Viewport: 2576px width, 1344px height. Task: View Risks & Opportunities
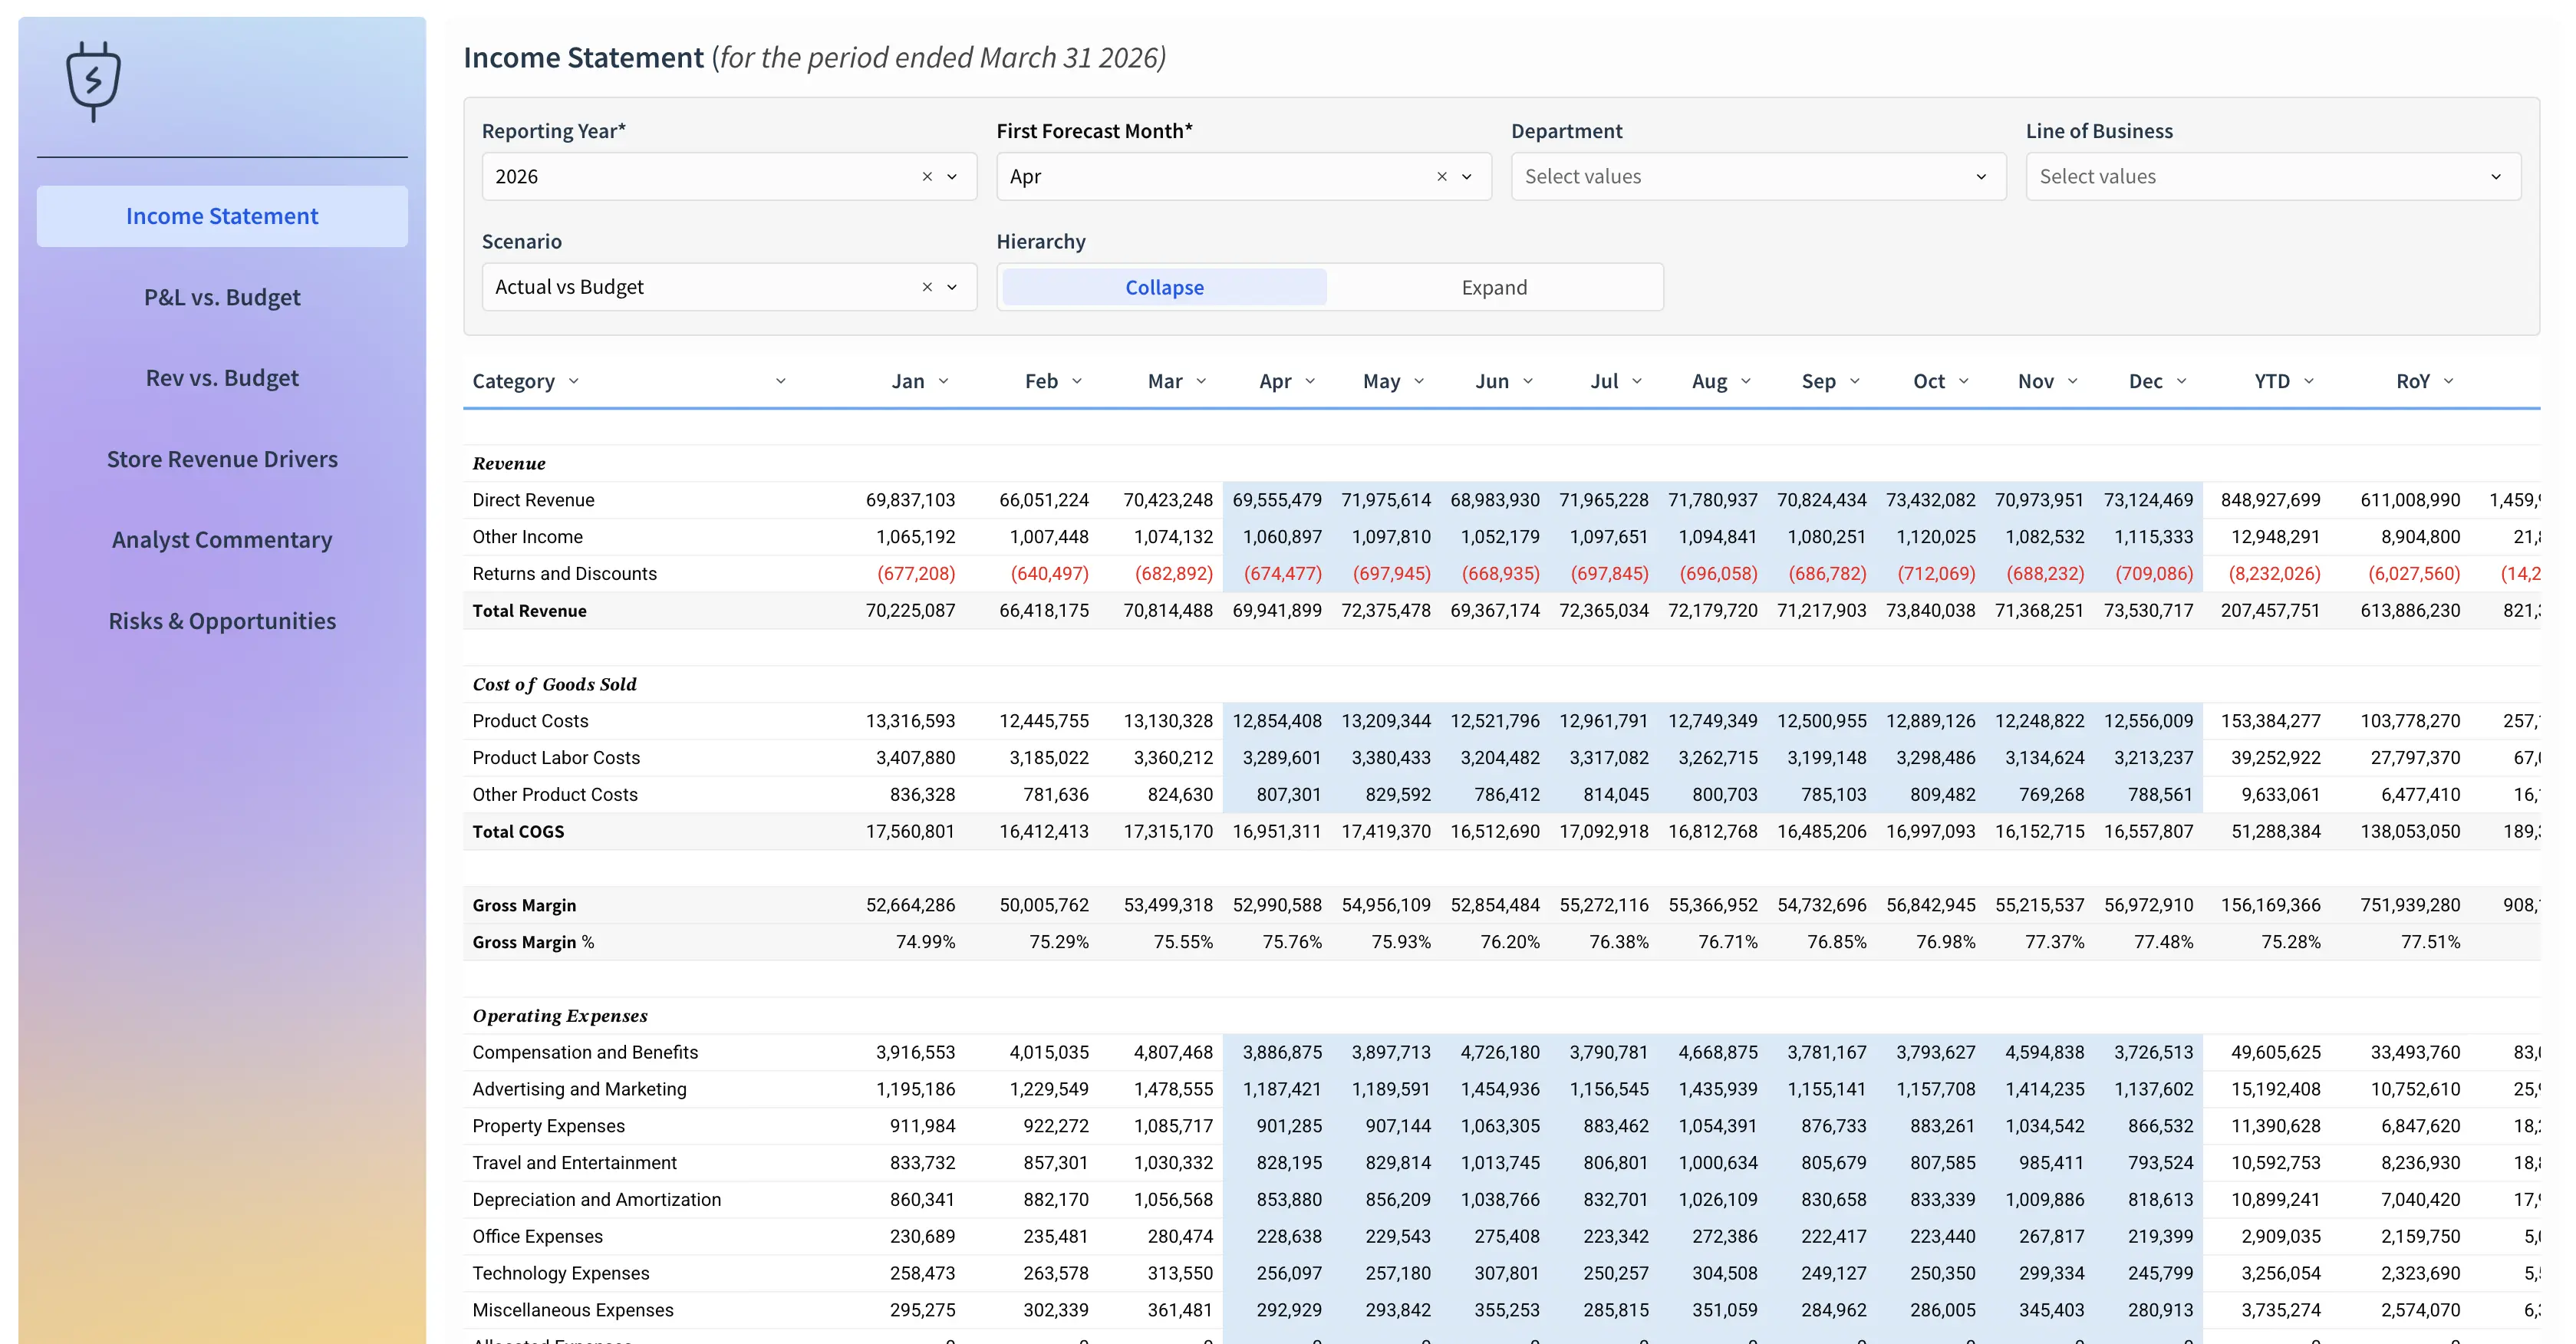[x=222, y=620]
